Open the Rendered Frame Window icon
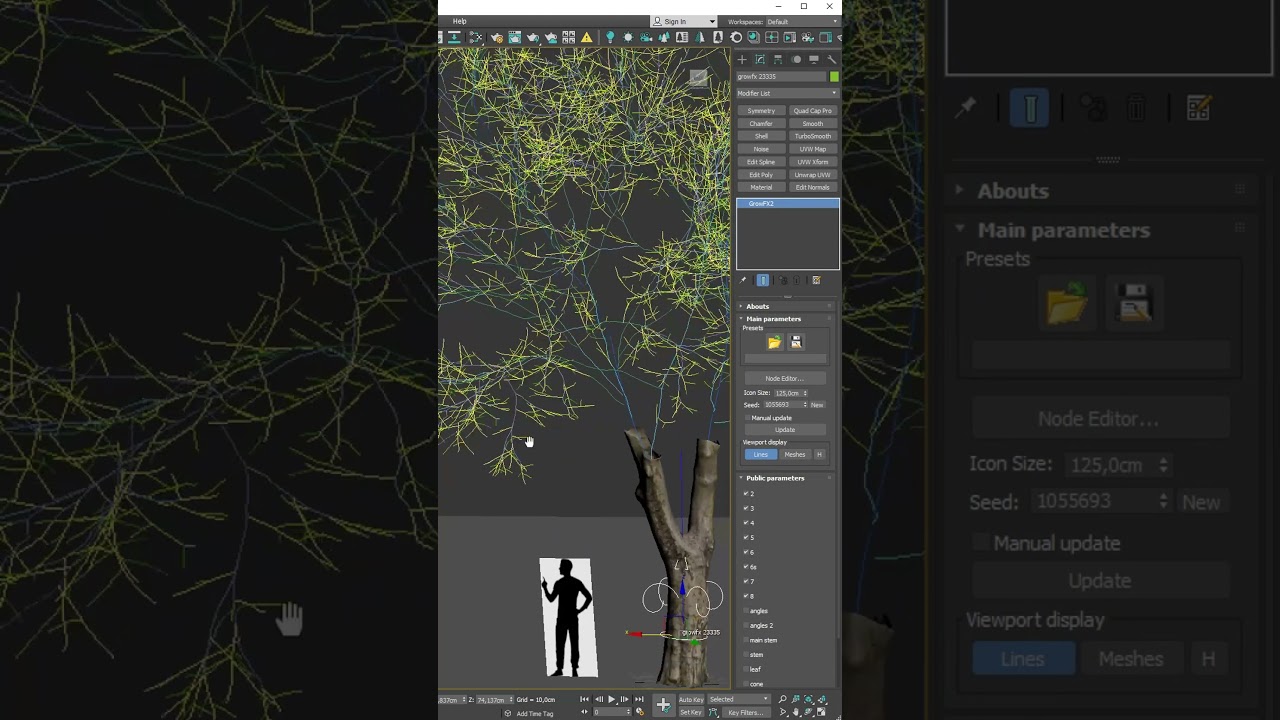 (x=514, y=38)
